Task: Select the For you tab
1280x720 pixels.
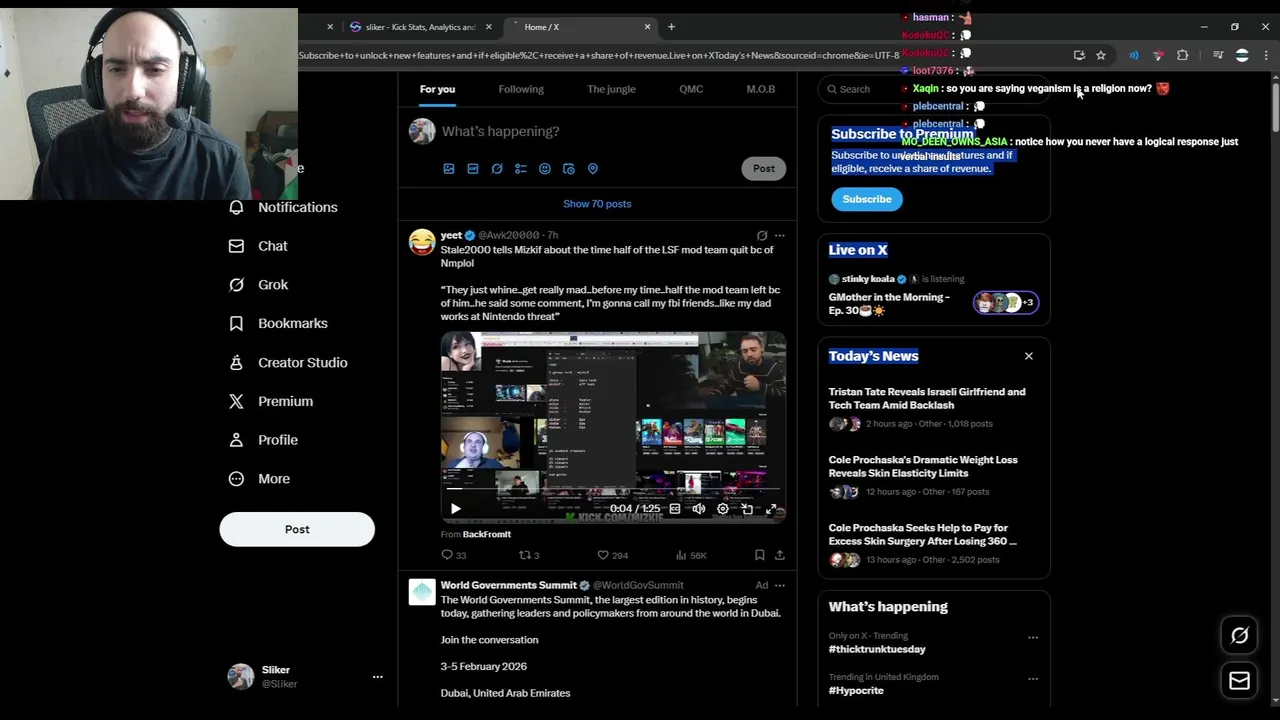Action: click(x=437, y=89)
